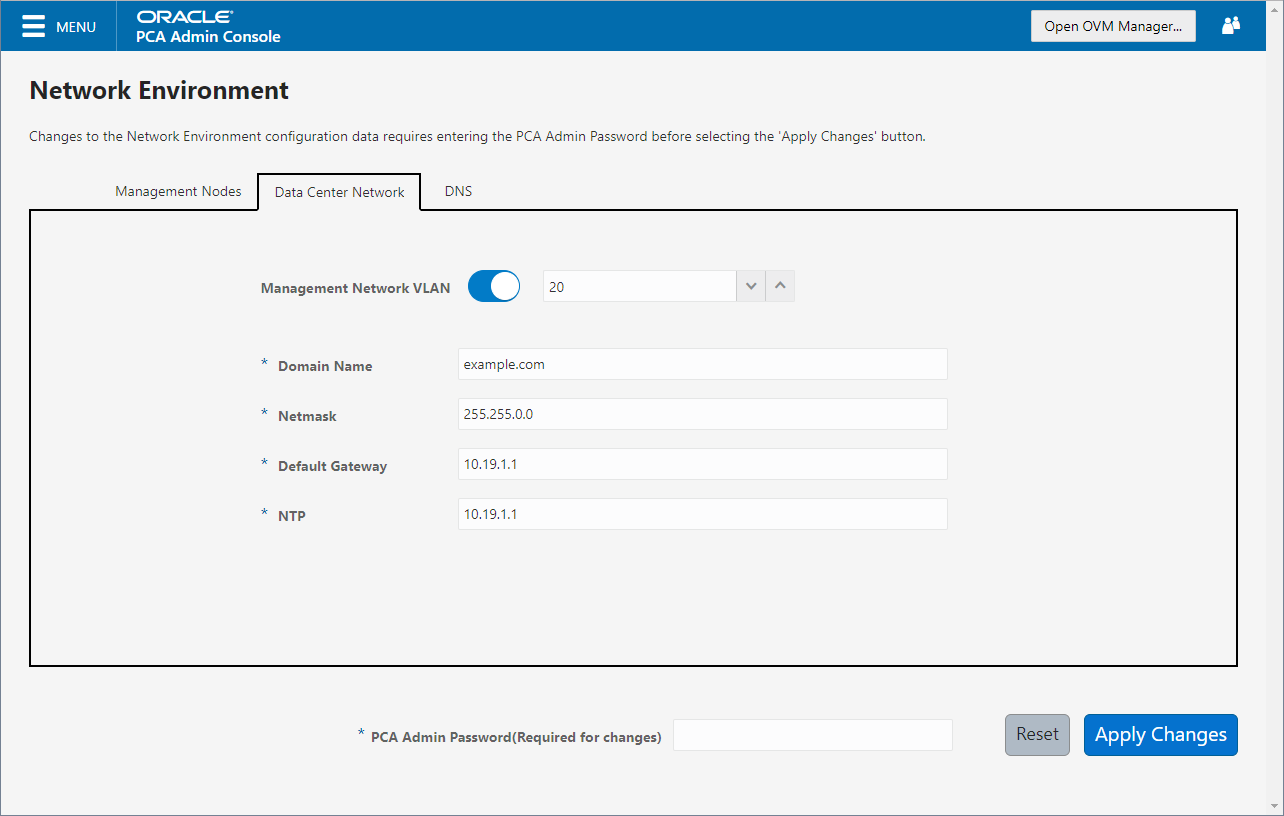This screenshot has height=816, width=1284.
Task: Select the Netmask input field
Action: coord(702,414)
